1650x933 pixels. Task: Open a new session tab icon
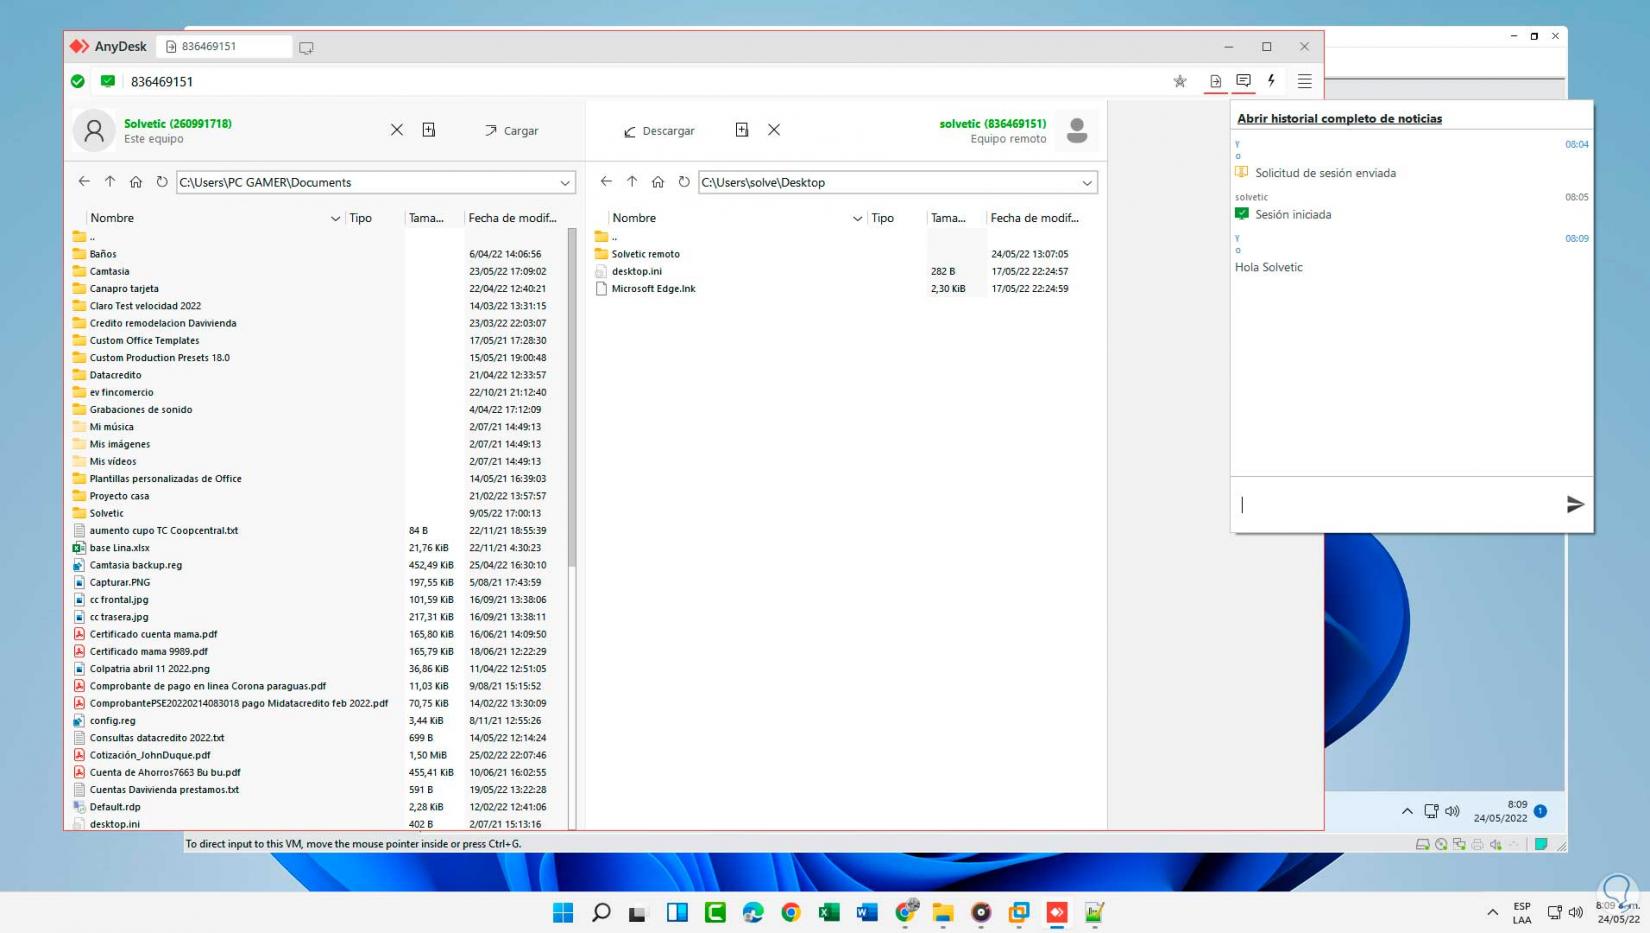[x=306, y=47]
